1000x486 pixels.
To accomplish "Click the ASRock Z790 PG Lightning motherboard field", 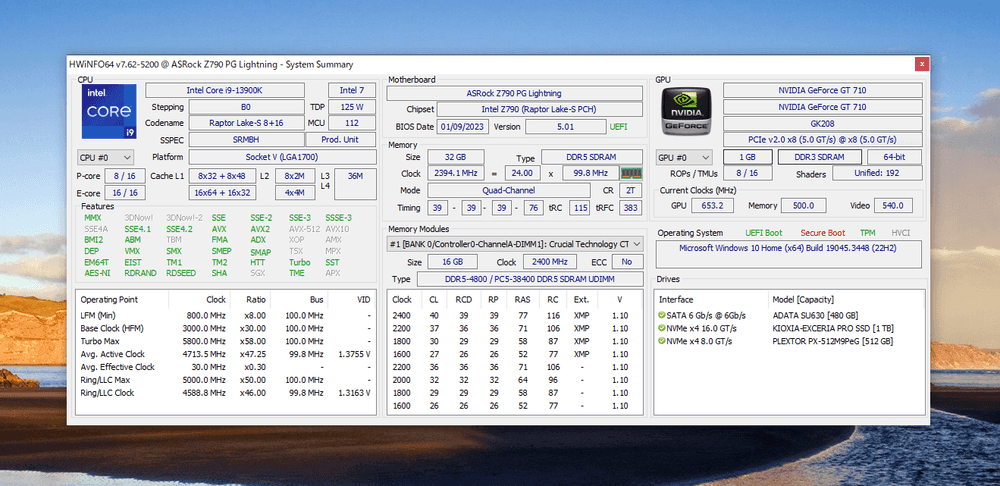I will pos(515,93).
